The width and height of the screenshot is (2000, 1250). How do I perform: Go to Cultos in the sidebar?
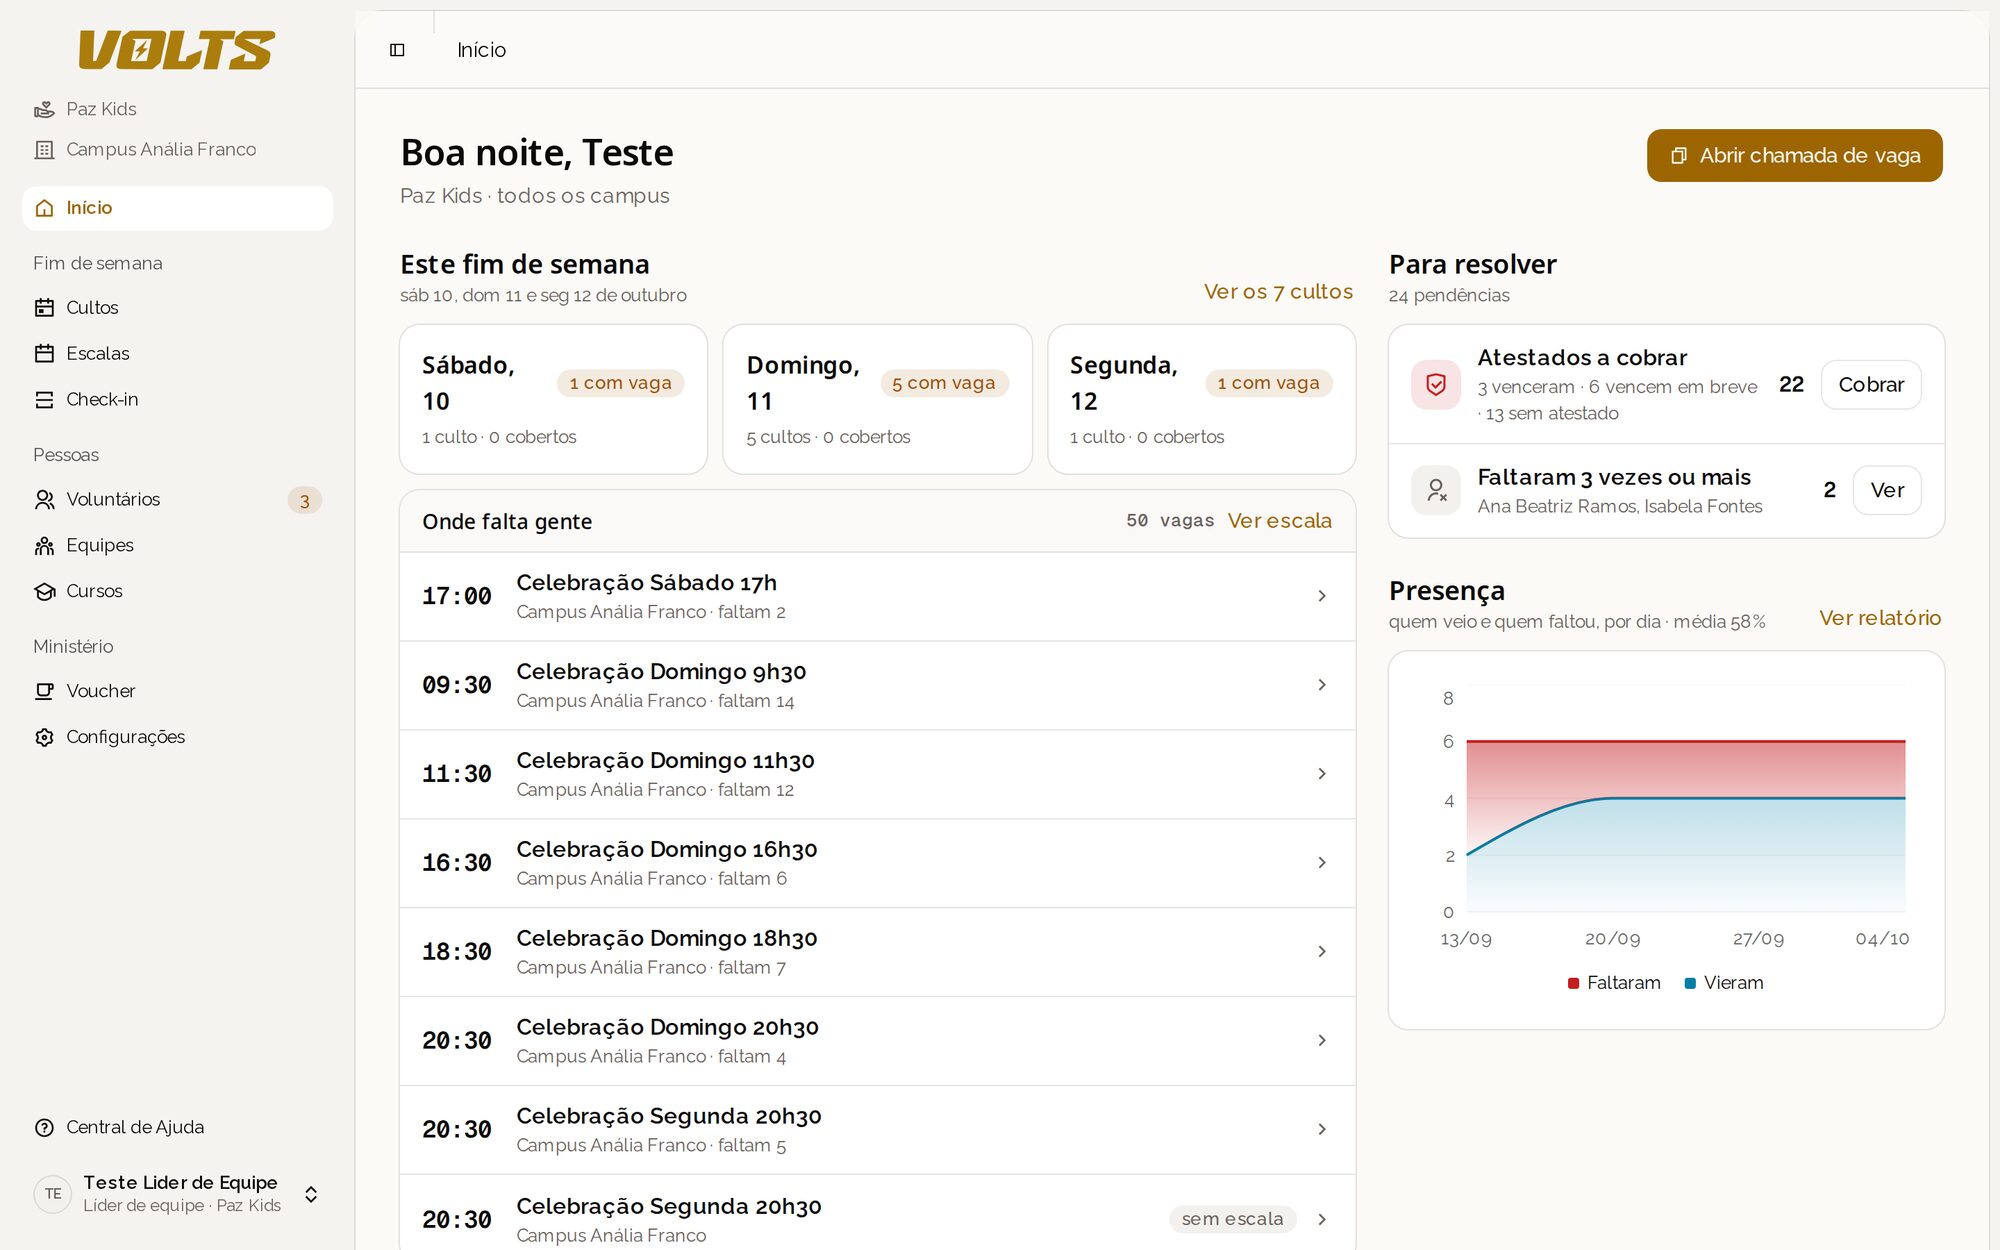tap(177, 308)
